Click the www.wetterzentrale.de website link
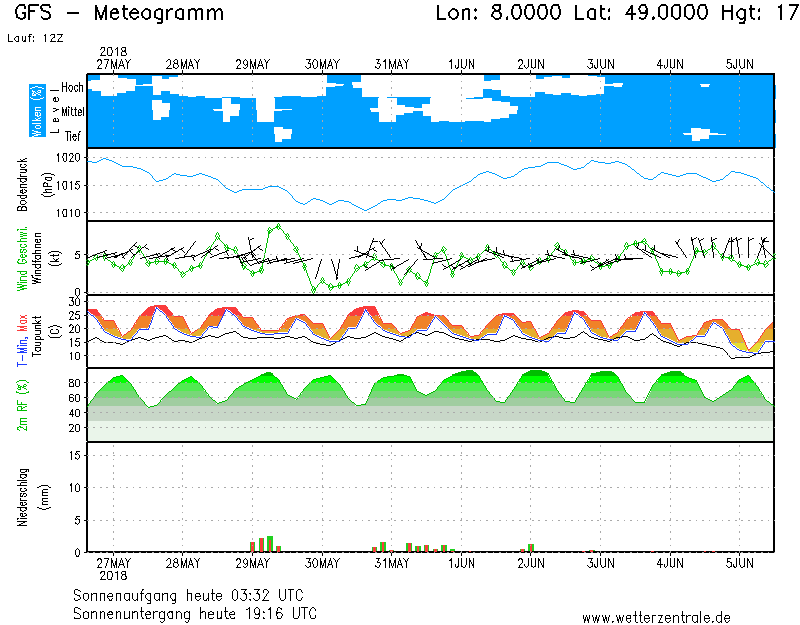Viewport: 800px width, 625px height. 656,617
